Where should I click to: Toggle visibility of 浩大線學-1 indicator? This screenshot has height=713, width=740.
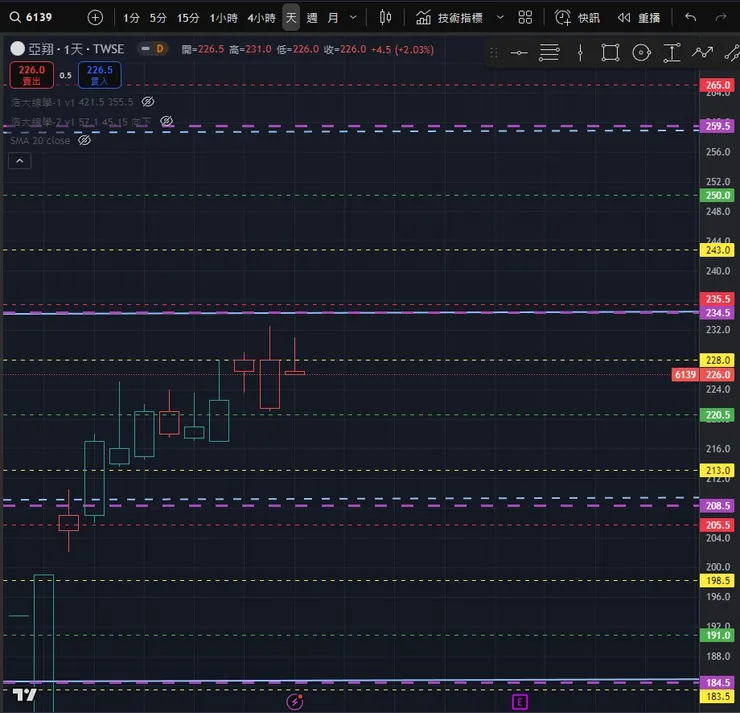148,101
